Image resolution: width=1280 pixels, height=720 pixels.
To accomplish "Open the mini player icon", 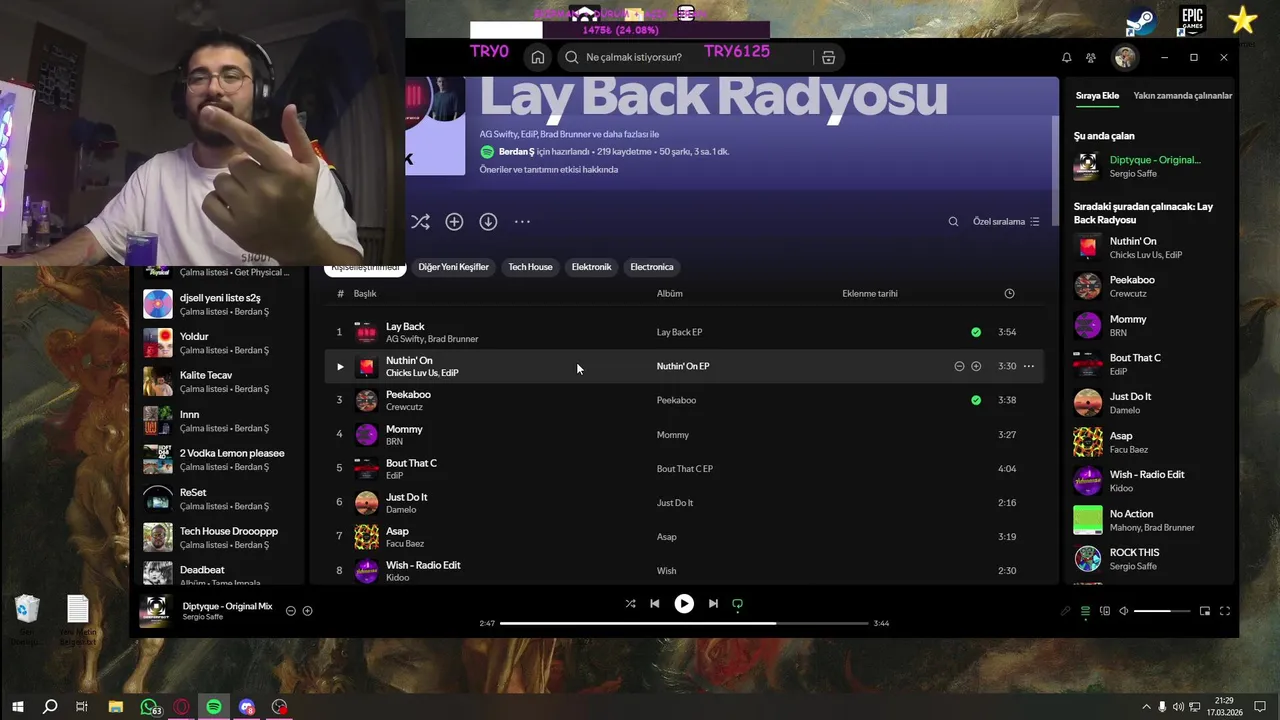I will click(x=1205, y=611).
